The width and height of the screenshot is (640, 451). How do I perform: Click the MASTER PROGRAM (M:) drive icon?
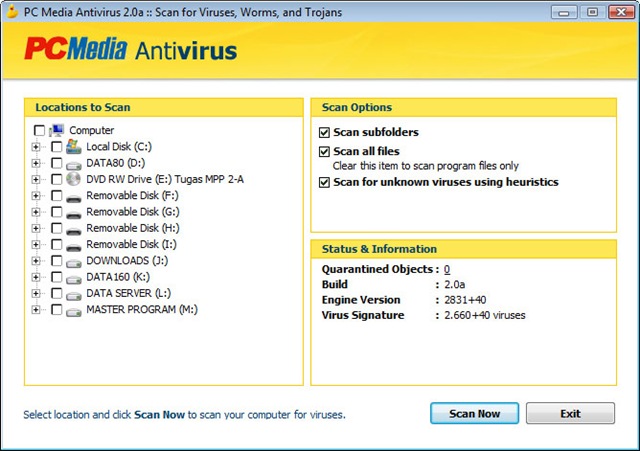click(x=73, y=310)
